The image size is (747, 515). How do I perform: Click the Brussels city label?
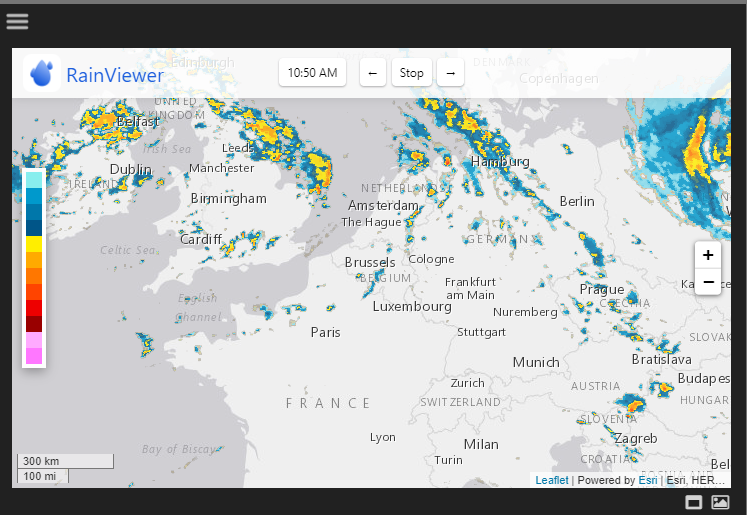click(370, 263)
